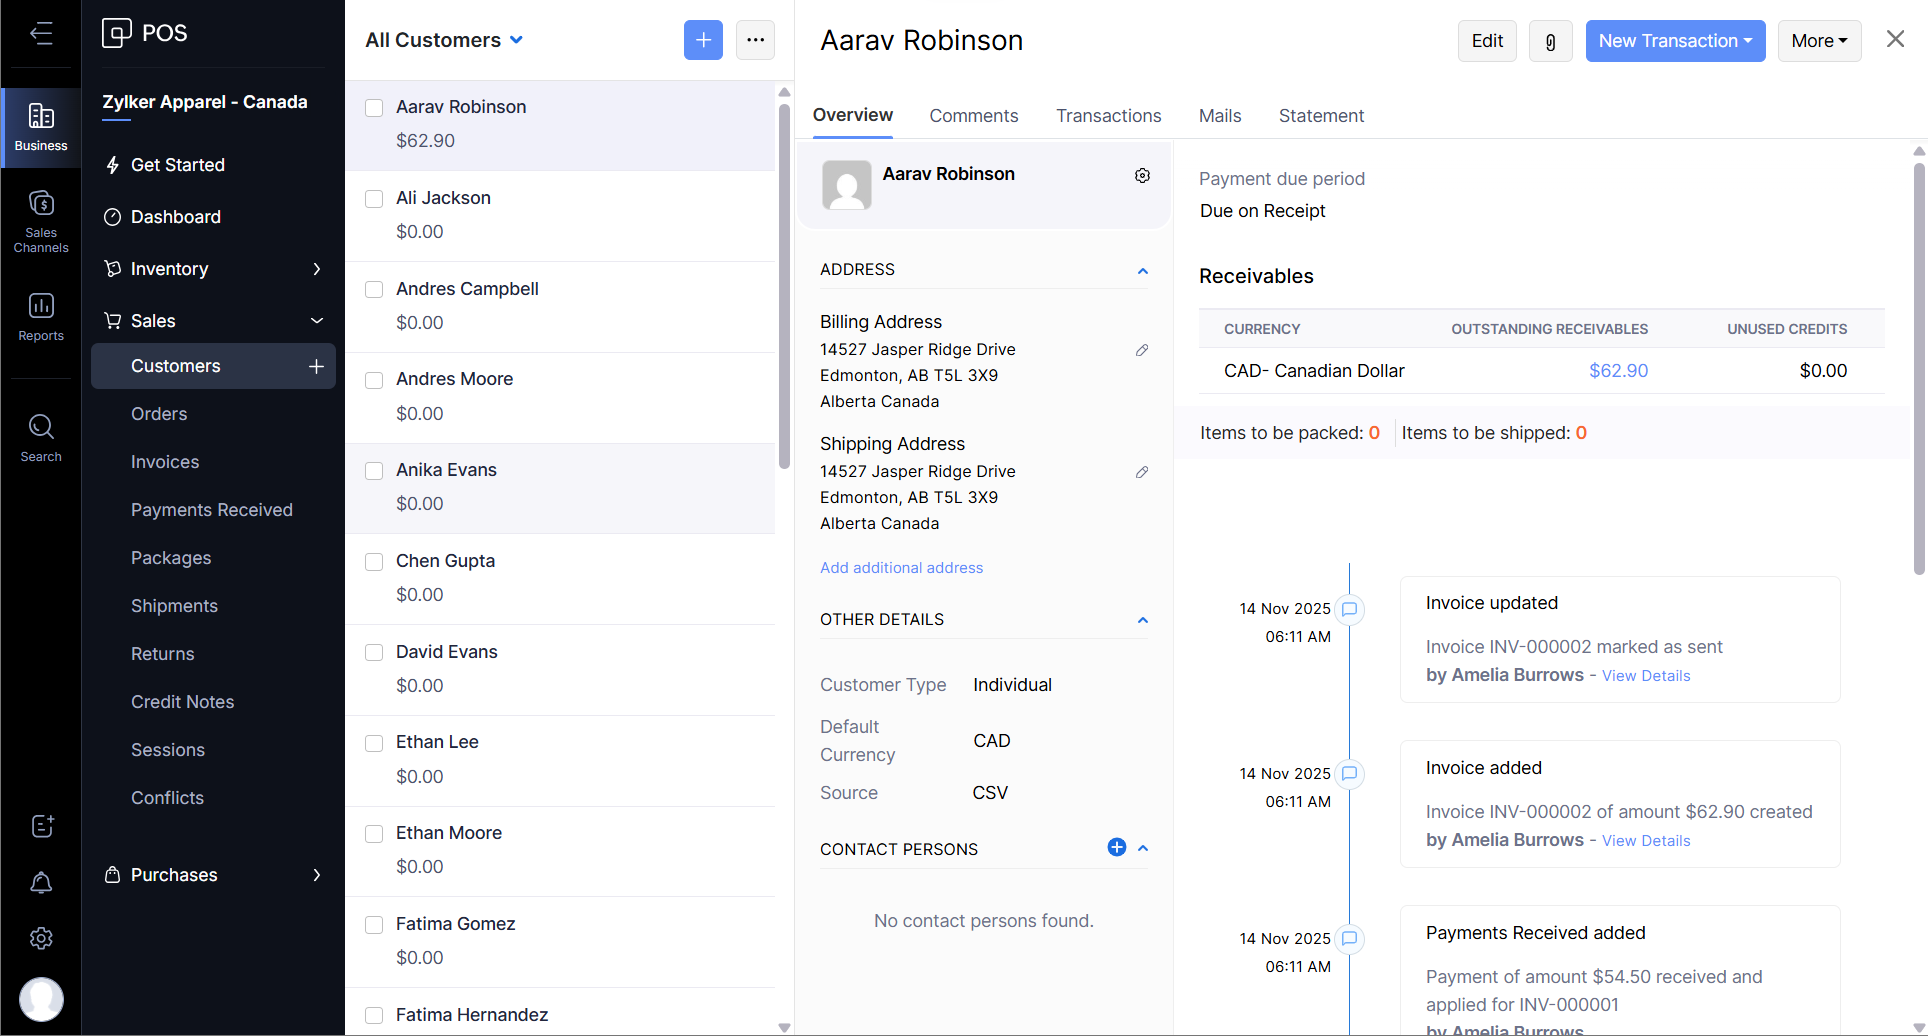Collapse the sidebar with the menu icon
1928x1036 pixels.
[41, 33]
